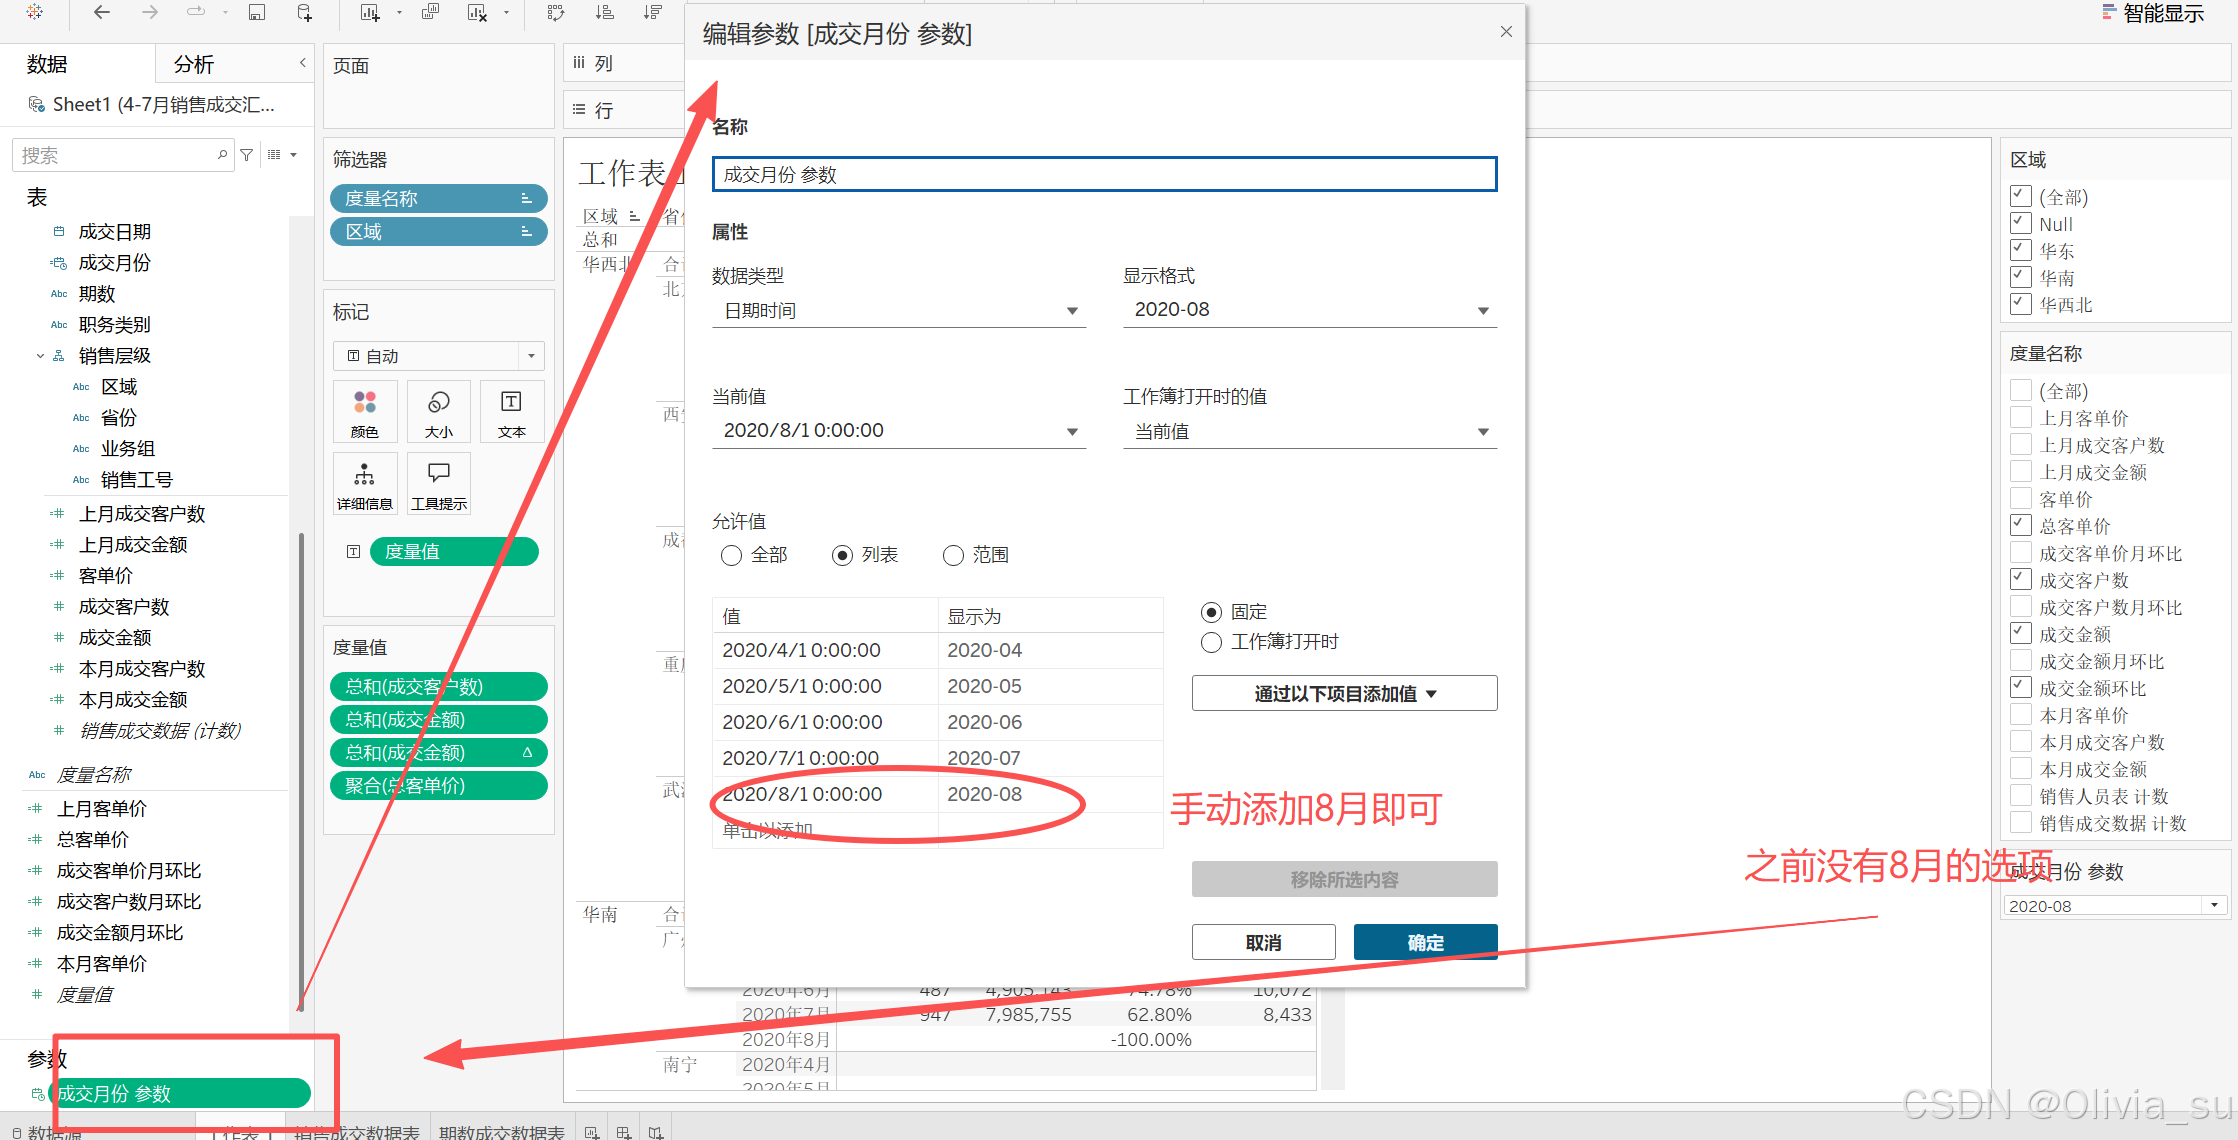Click the 名称 input field
This screenshot has height=1140, width=2238.
[1104, 175]
